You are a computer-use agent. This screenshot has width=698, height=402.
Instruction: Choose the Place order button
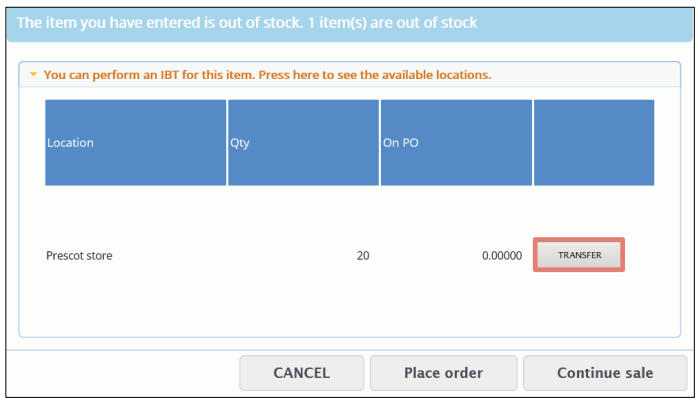pos(443,373)
